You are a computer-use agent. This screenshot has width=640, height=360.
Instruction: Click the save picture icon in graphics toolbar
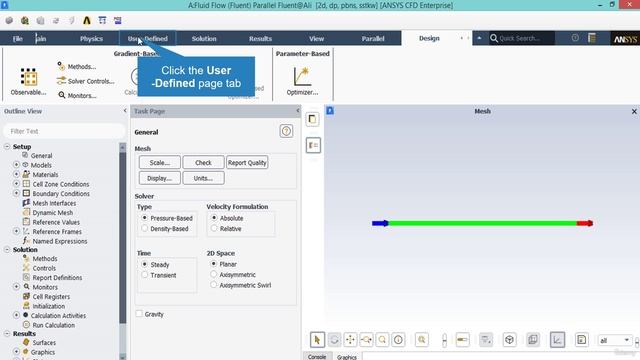[581, 340]
